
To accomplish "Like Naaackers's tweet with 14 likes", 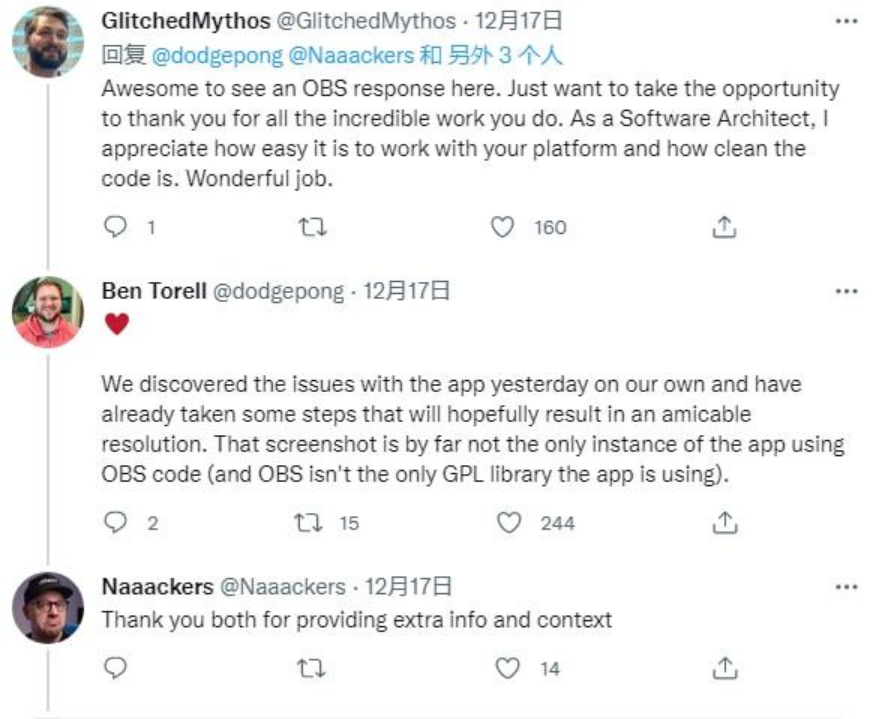I will [508, 668].
